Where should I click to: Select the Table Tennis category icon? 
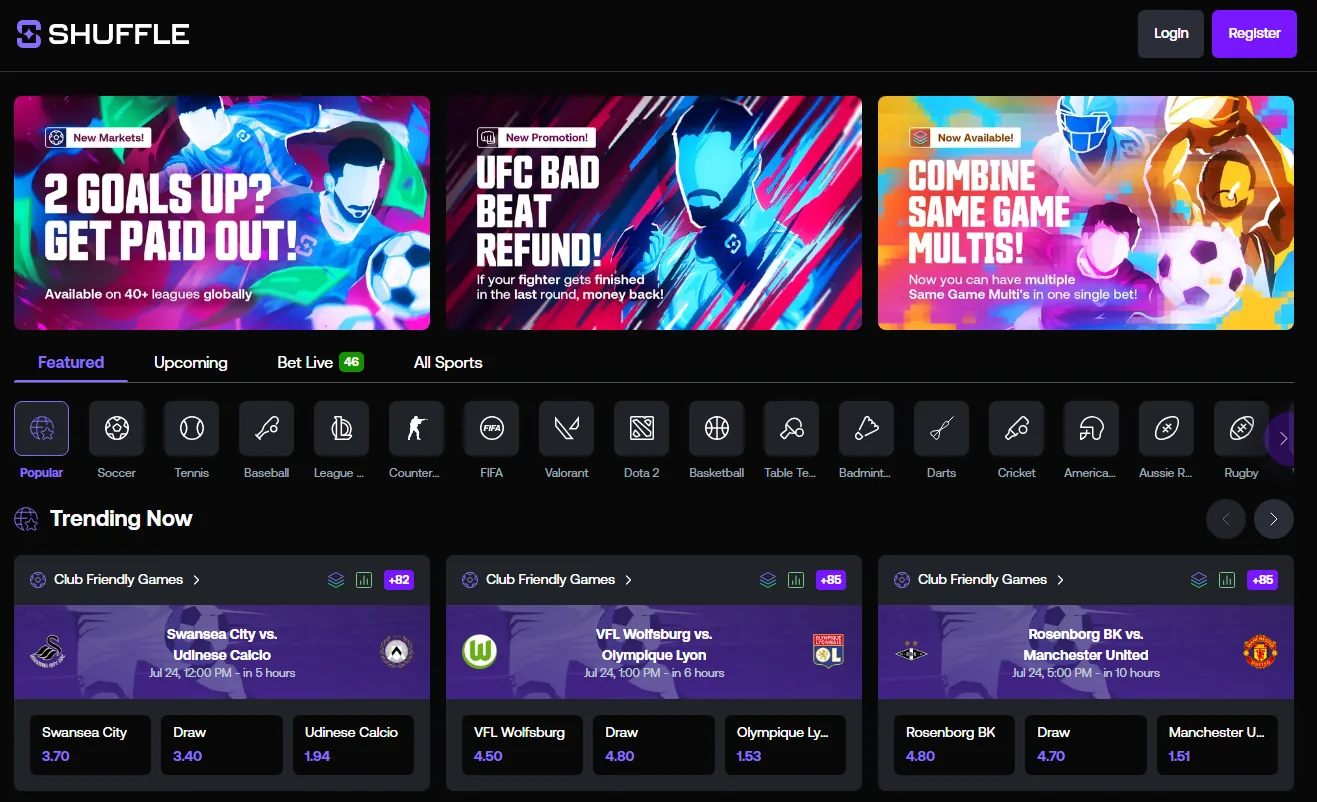[792, 429]
